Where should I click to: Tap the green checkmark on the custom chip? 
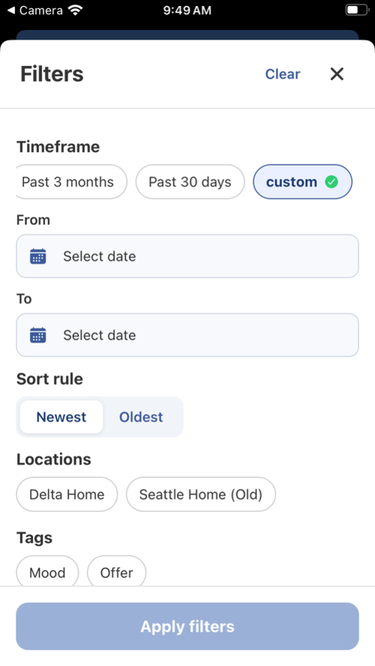331,182
